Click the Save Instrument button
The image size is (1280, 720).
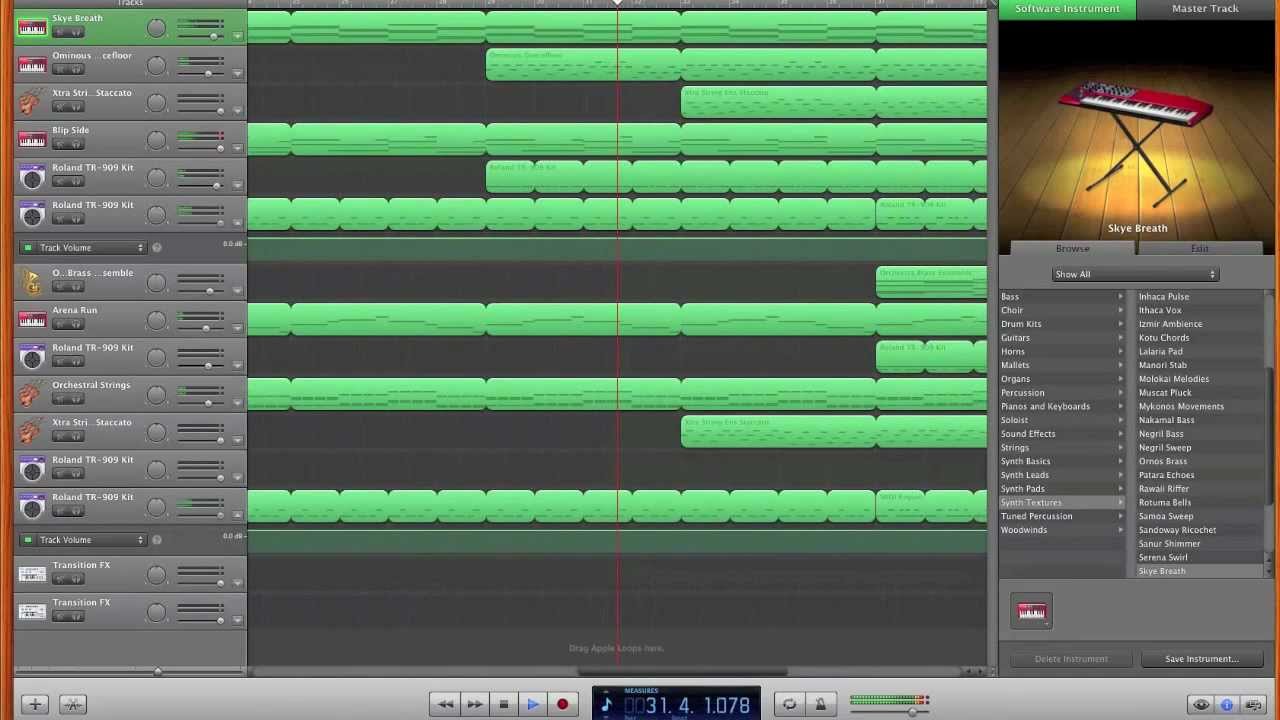pyautogui.click(x=1201, y=659)
